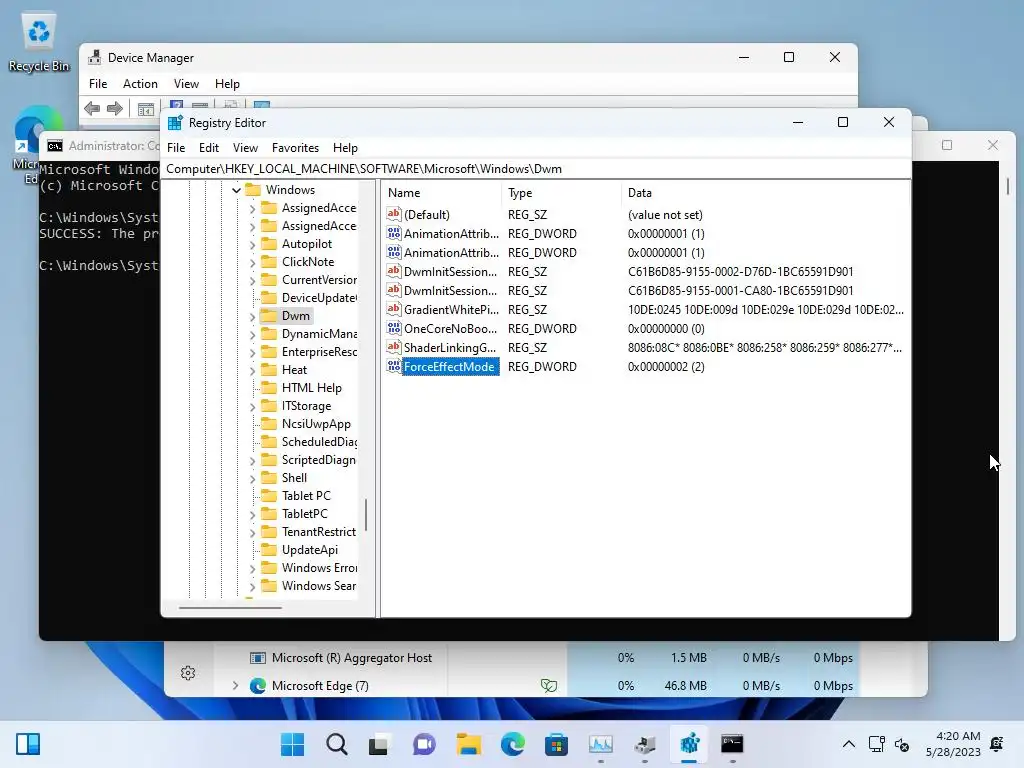This screenshot has width=1024, height=768.
Task: Click the tree pane vertical scrollbar
Action: (366, 515)
